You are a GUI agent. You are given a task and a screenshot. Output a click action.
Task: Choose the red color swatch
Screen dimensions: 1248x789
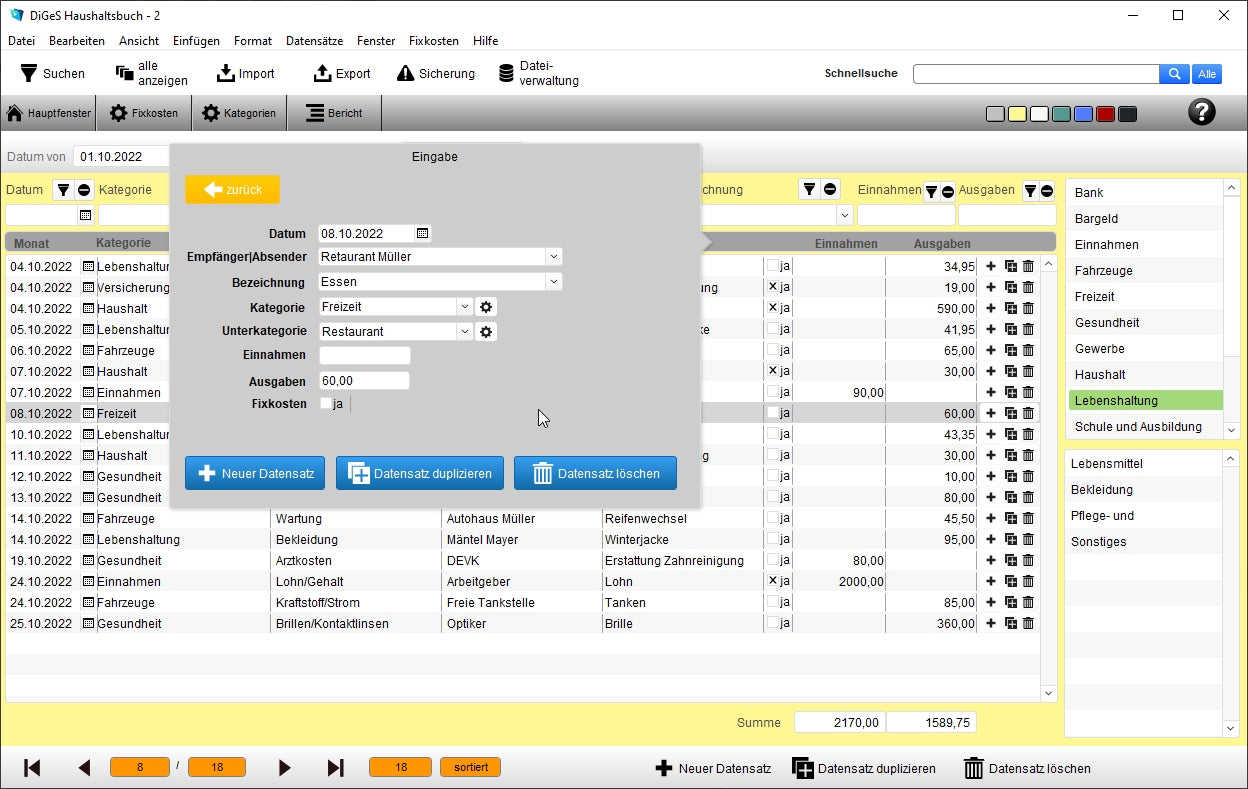(1105, 114)
